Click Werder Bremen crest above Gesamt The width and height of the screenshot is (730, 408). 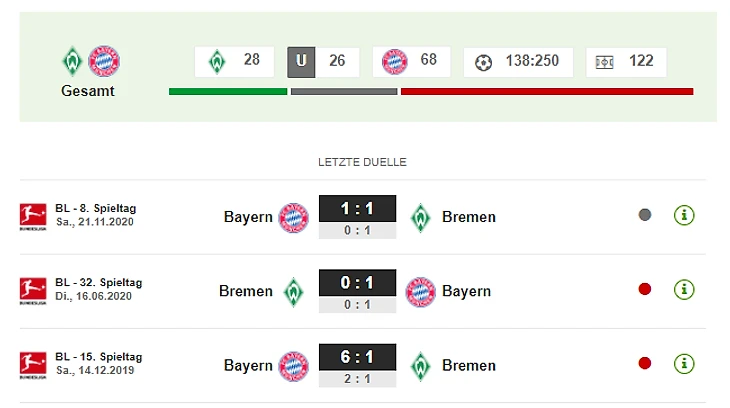tap(73, 62)
